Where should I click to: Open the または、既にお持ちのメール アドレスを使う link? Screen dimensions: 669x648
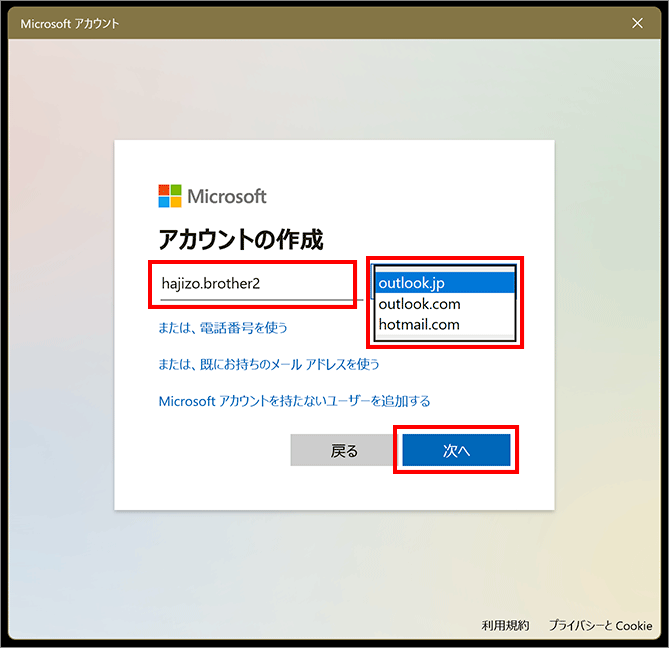coord(269,364)
